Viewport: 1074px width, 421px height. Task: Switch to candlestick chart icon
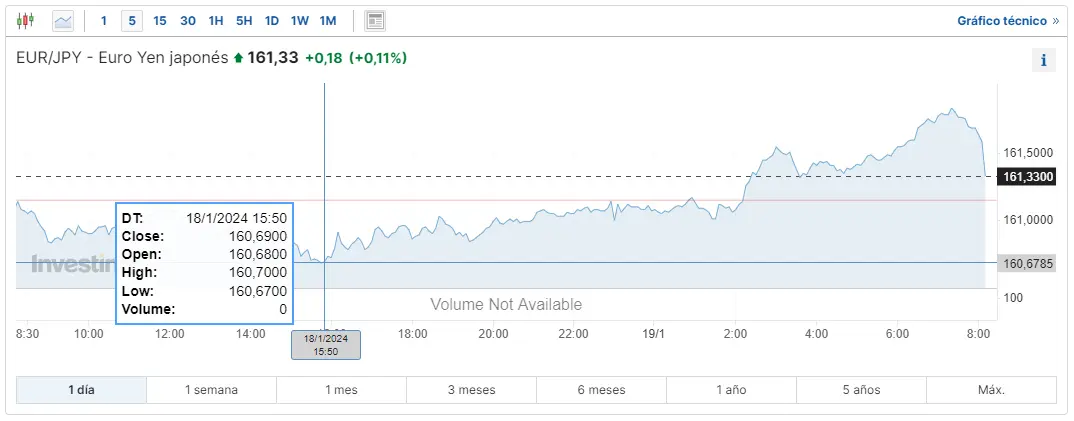pyautogui.click(x=25, y=21)
